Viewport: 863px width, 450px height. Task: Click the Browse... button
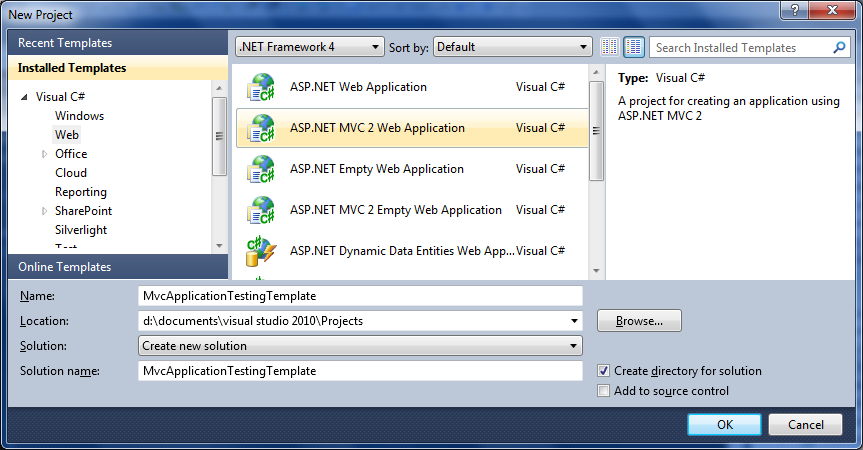coord(639,321)
